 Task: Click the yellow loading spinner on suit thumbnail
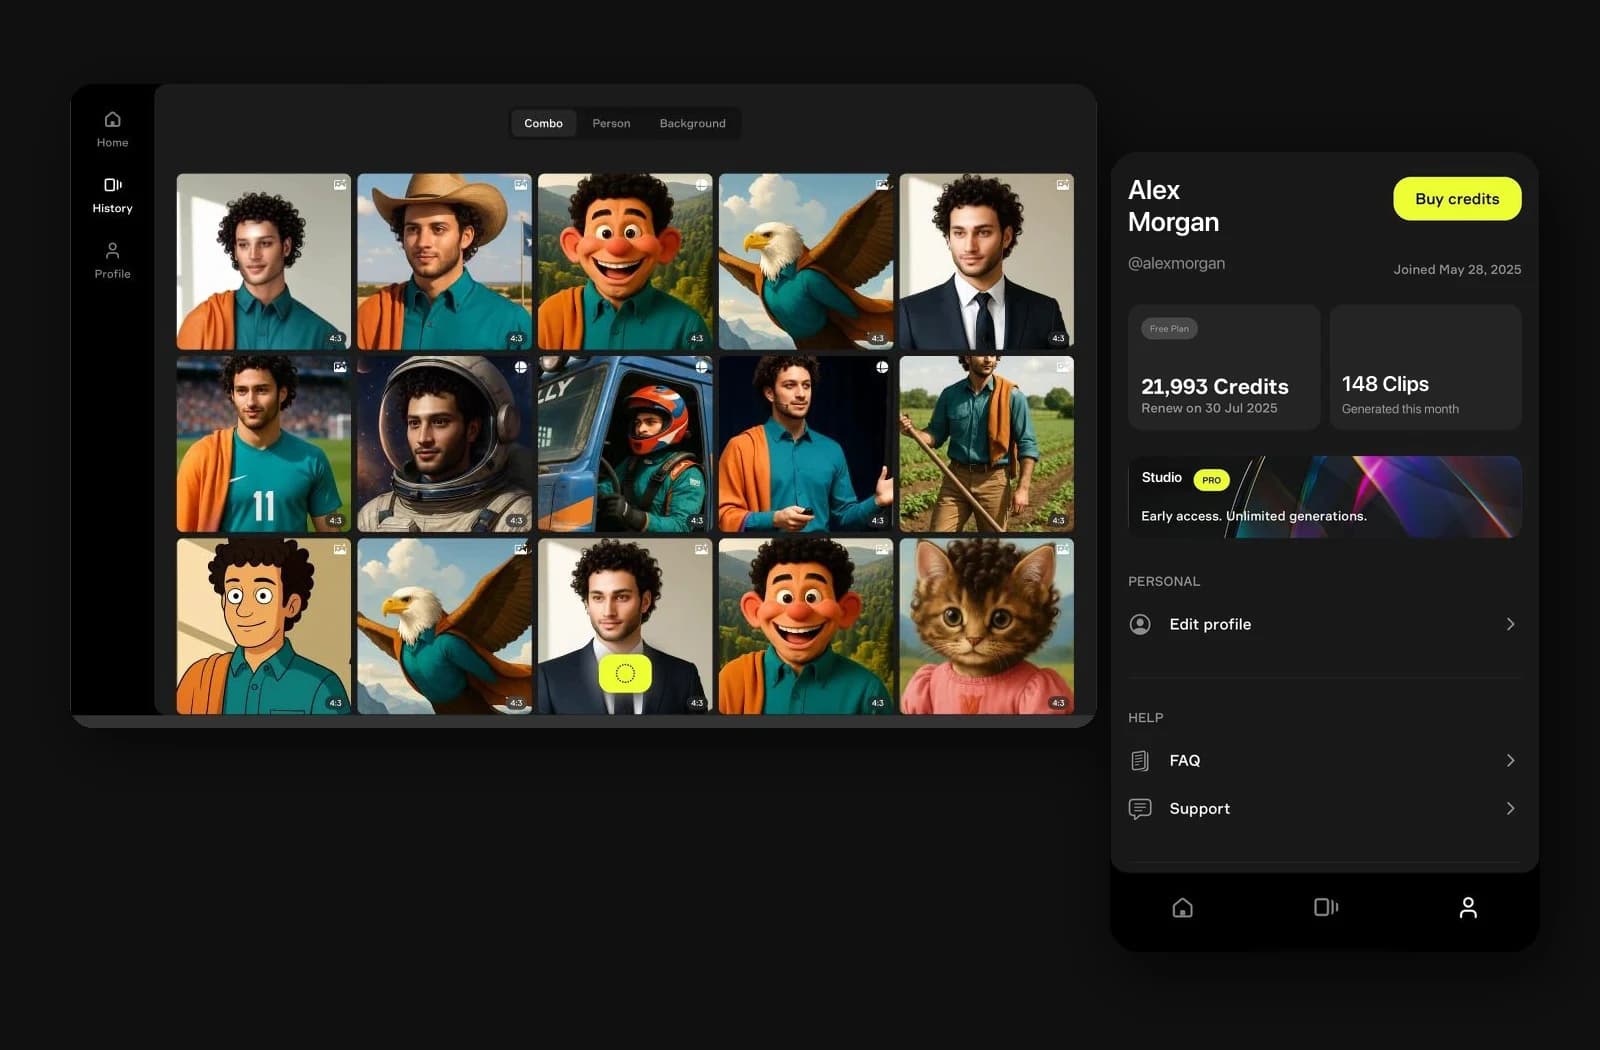click(625, 674)
